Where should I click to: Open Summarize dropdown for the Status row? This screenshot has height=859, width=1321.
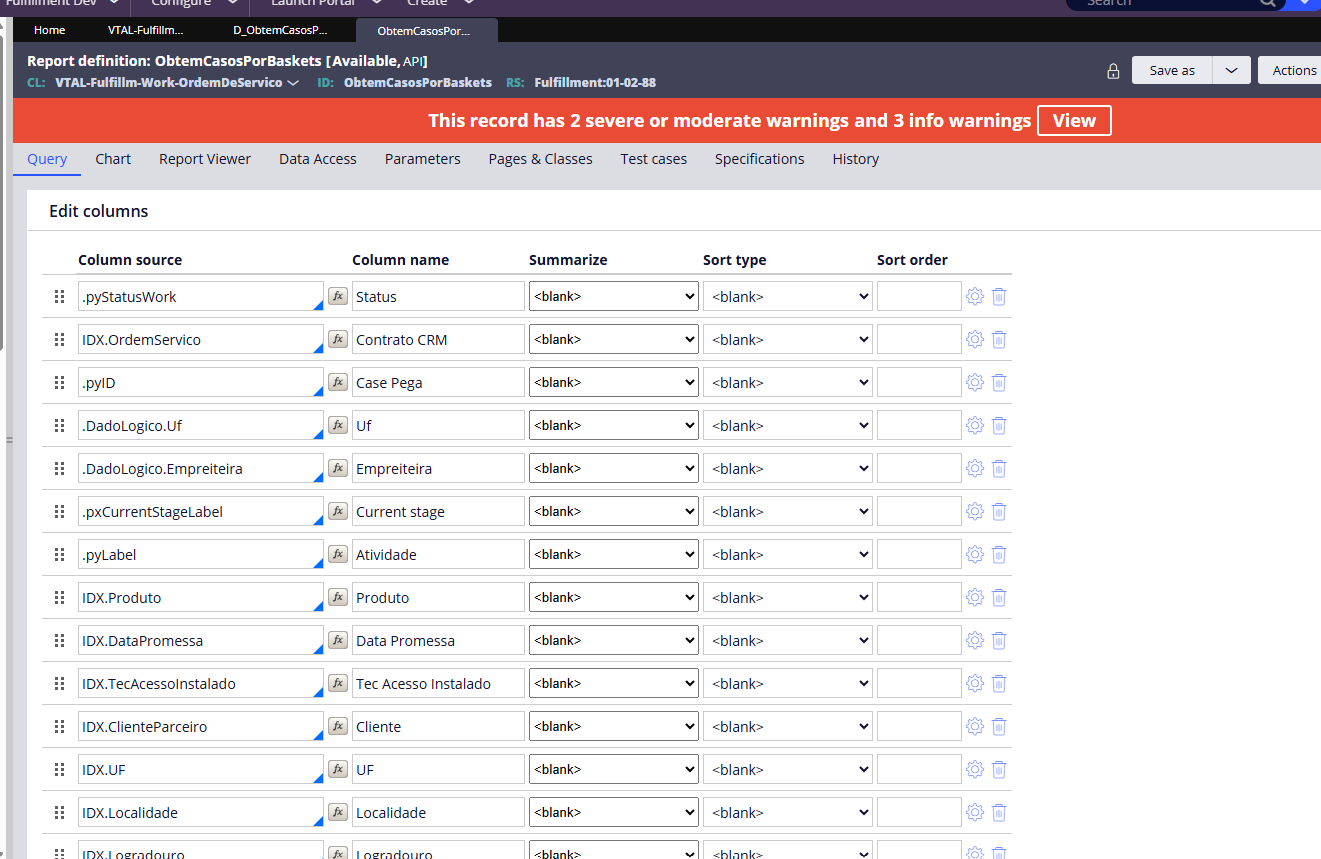(613, 296)
